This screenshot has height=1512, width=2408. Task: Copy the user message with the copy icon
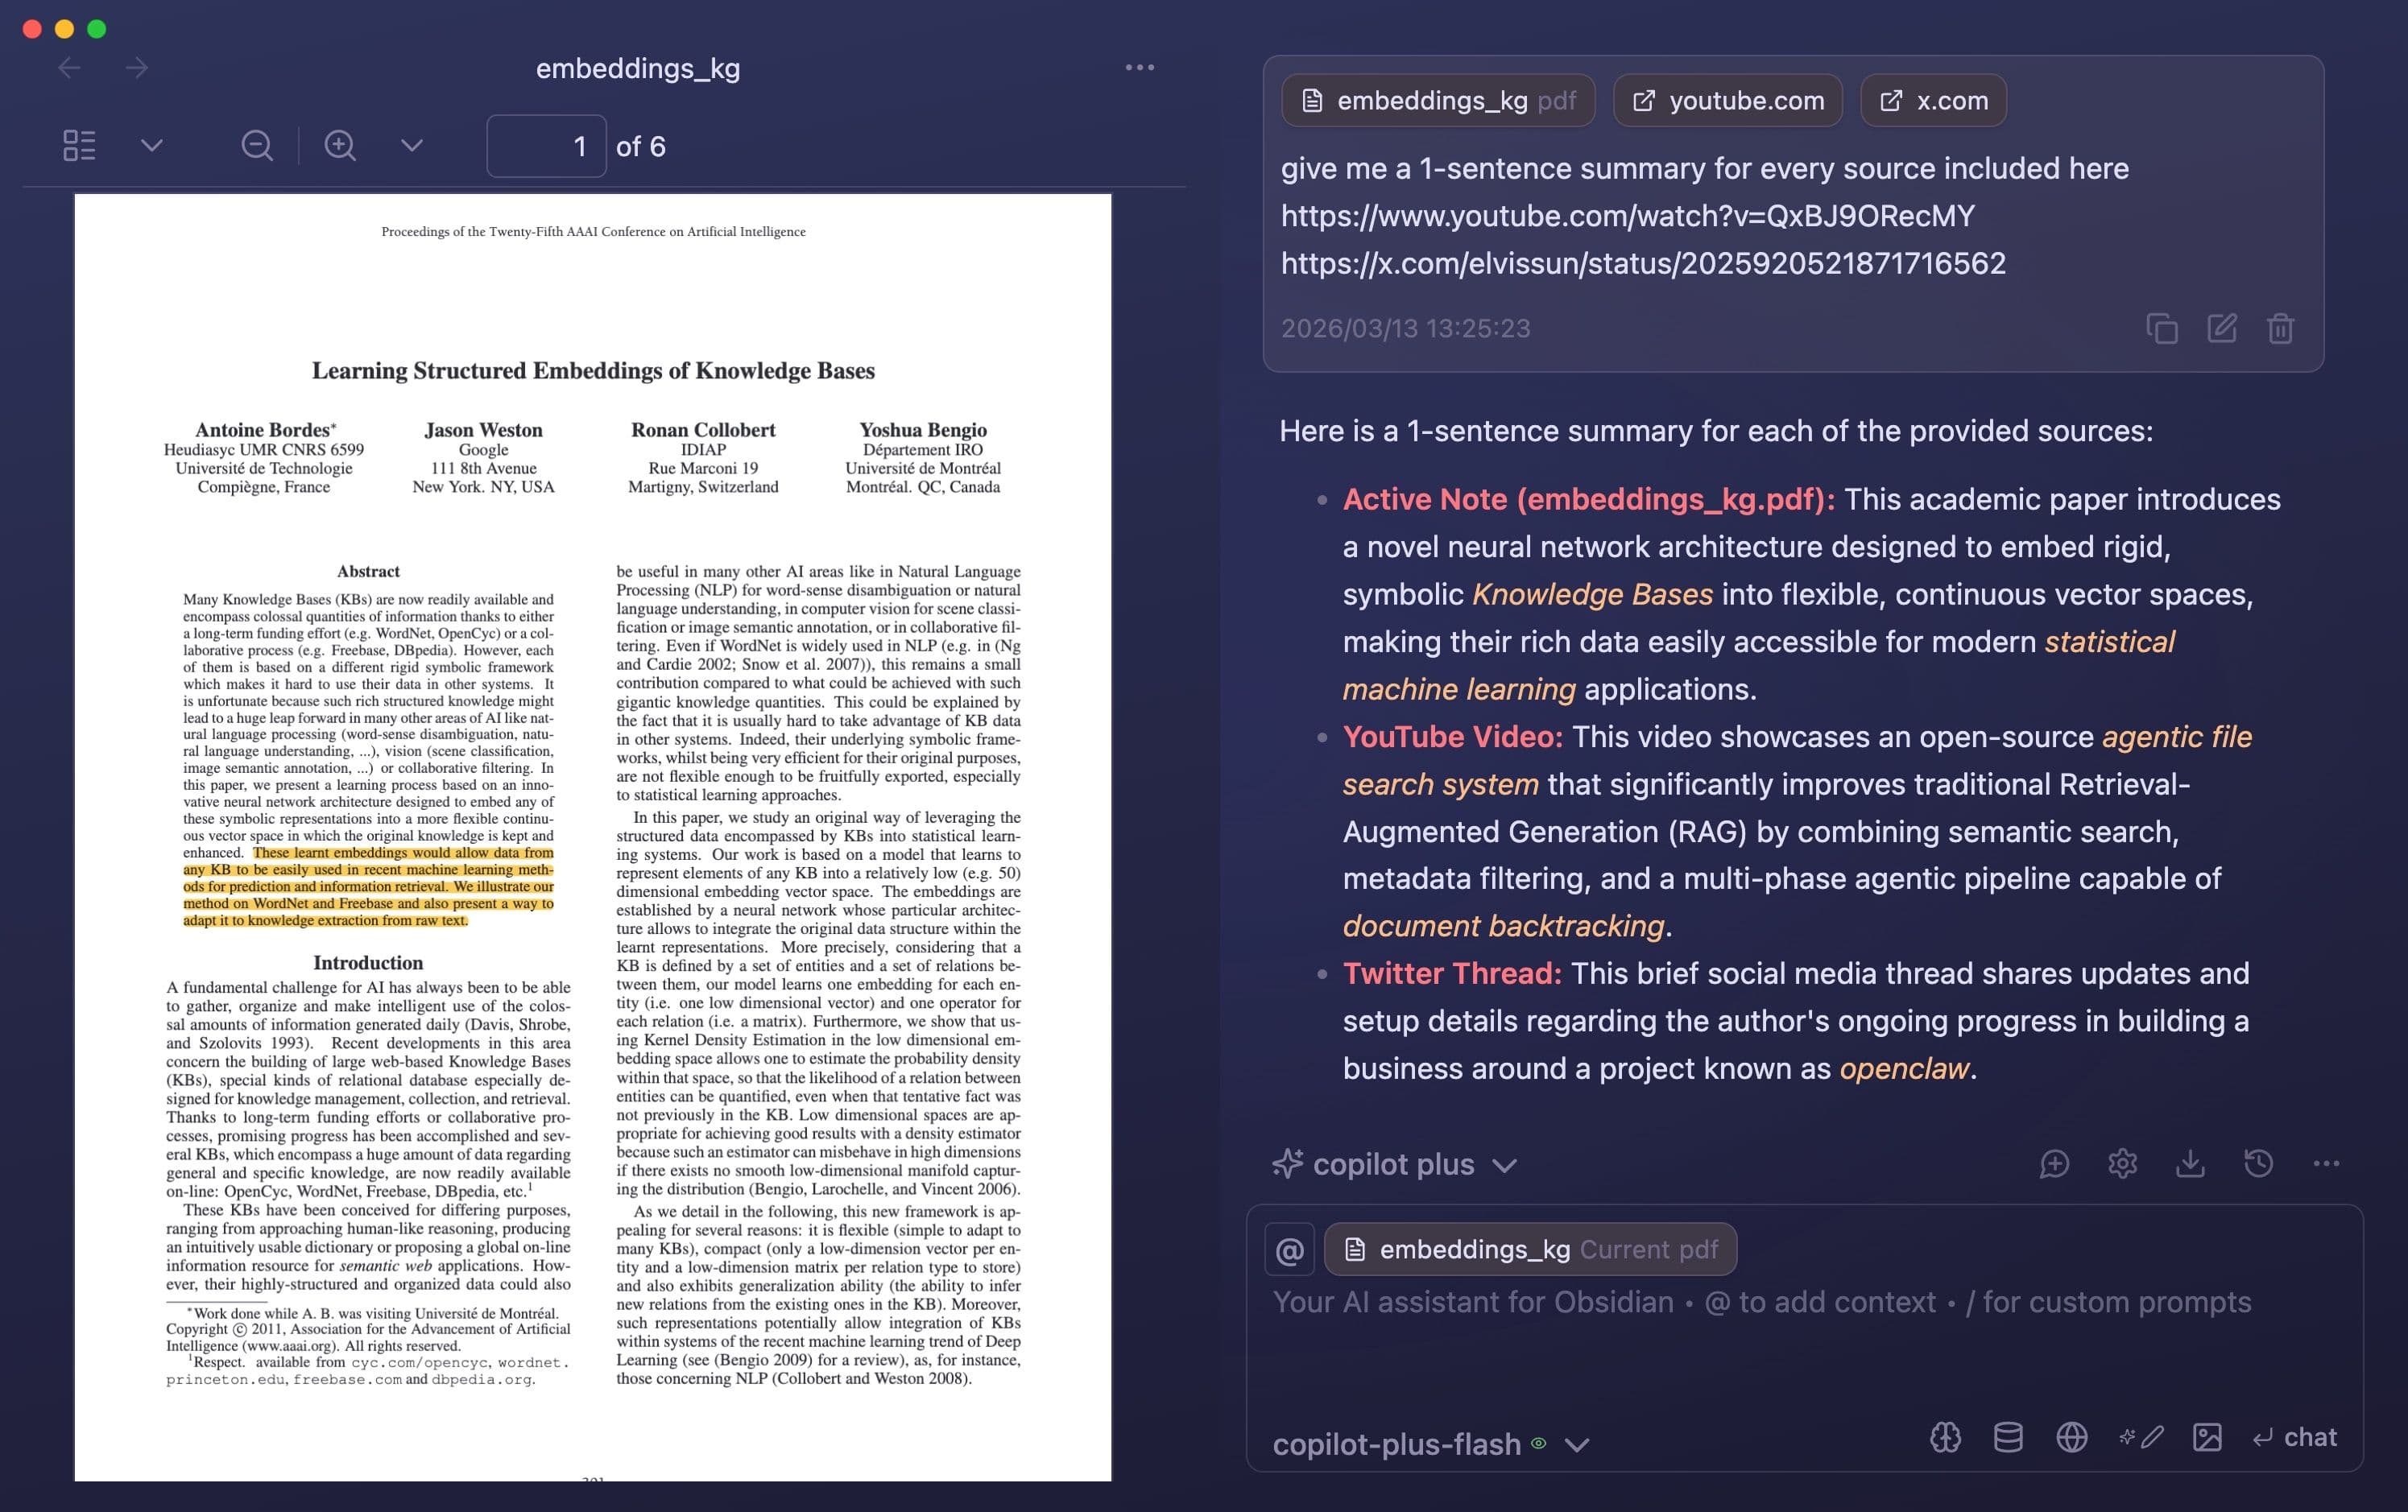pyautogui.click(x=2163, y=328)
